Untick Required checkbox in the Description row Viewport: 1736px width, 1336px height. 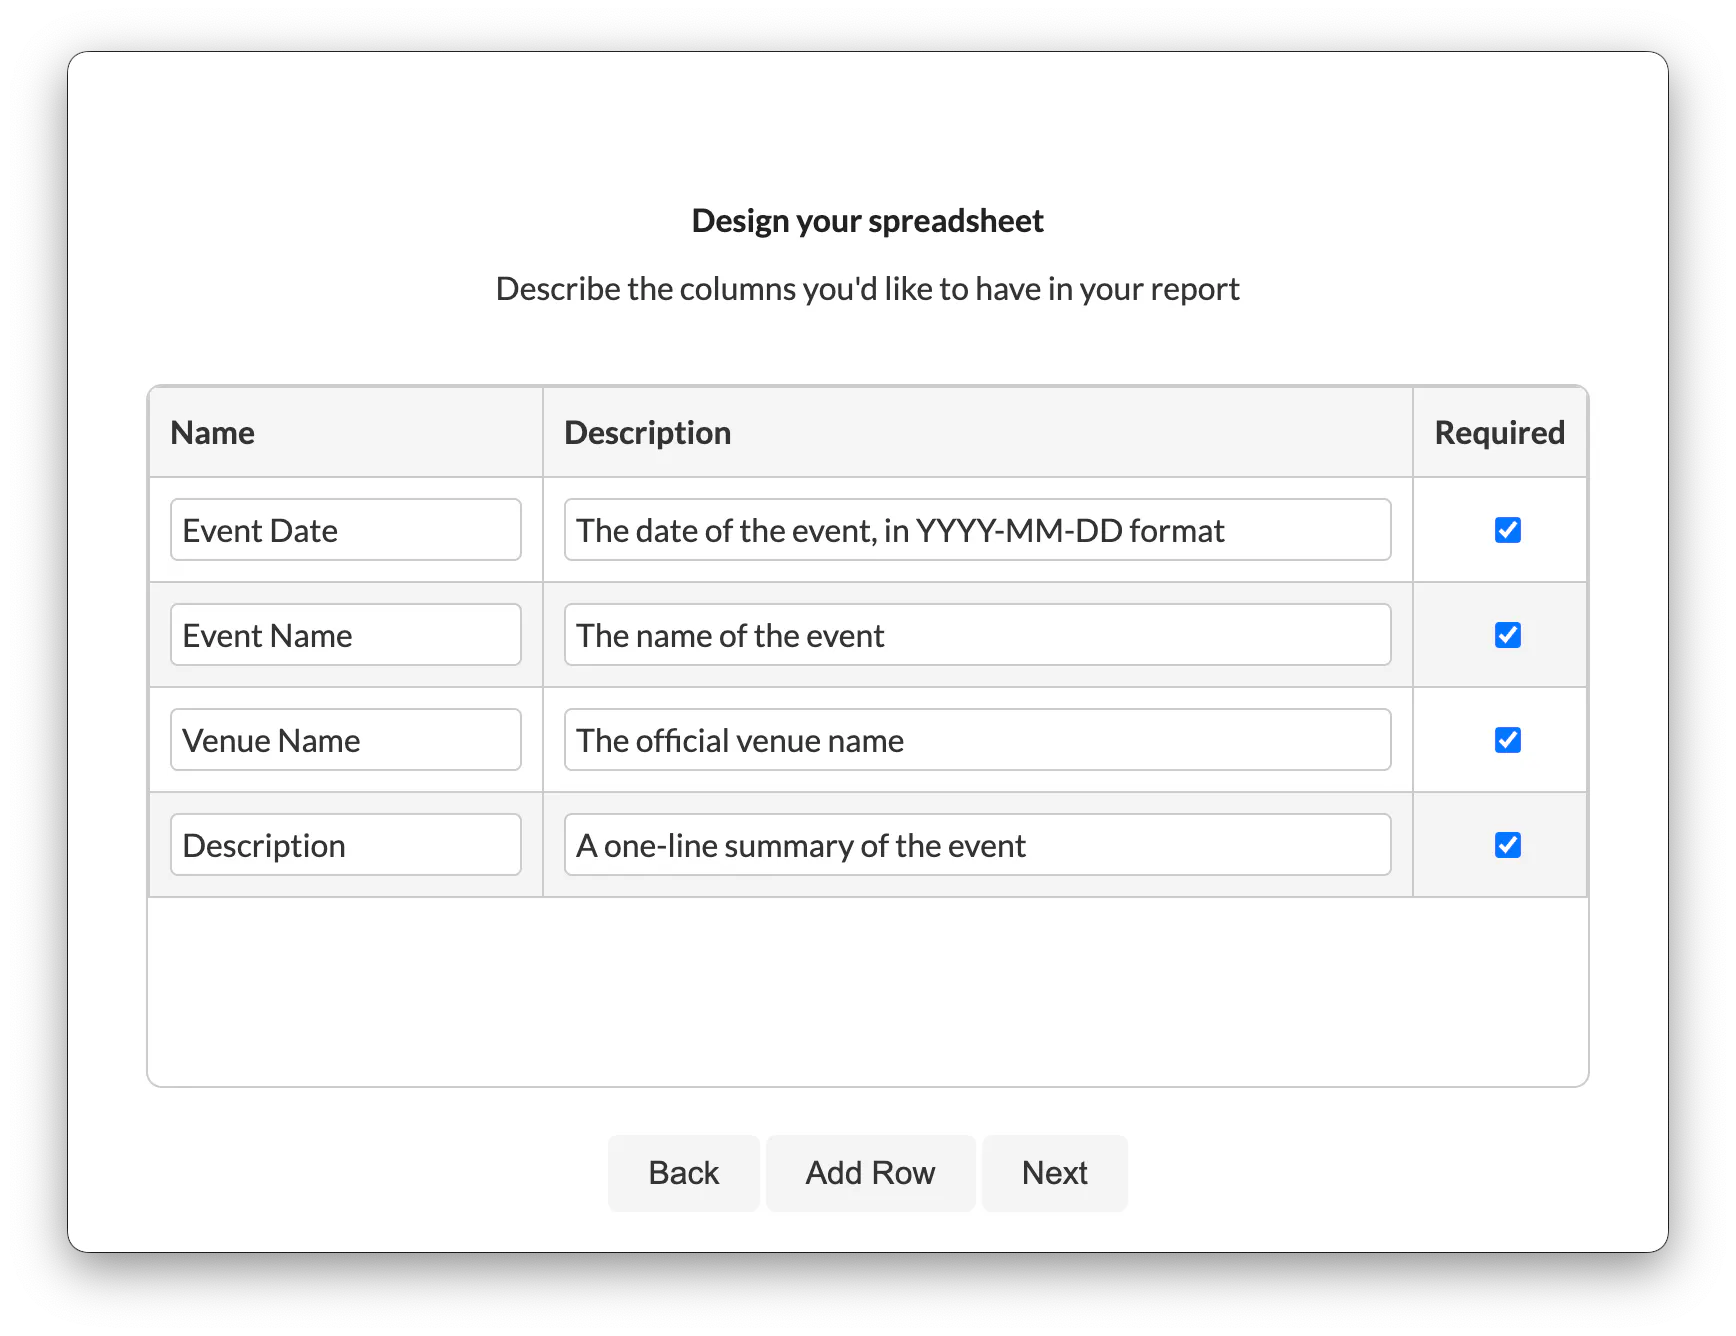pos(1507,845)
